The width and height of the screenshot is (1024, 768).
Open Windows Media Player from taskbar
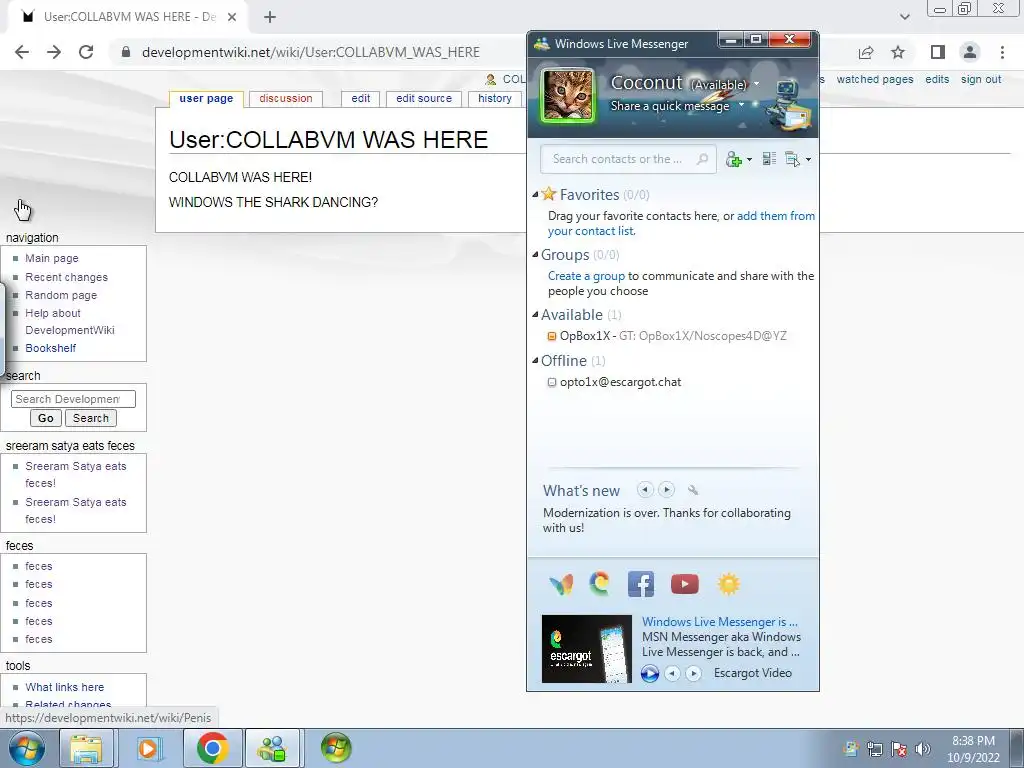(x=149, y=748)
